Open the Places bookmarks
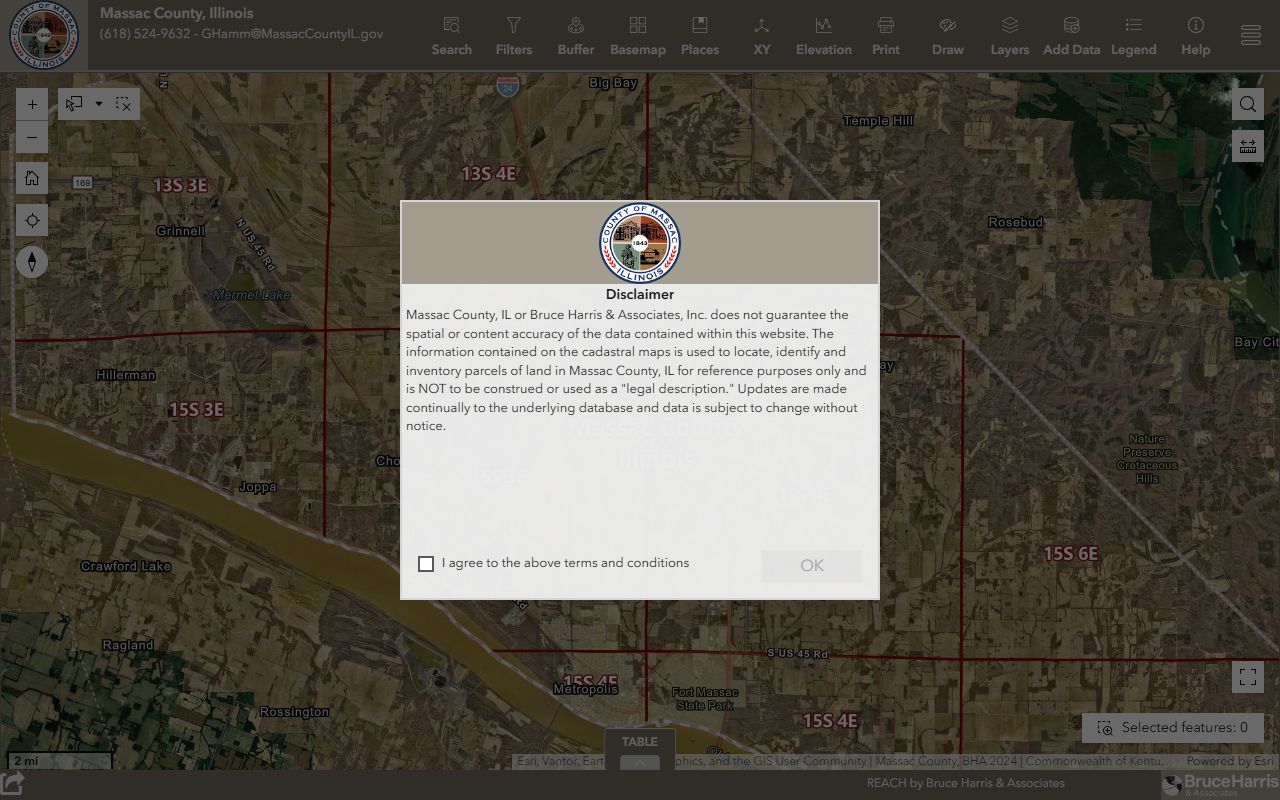1280x800 pixels. coord(700,36)
